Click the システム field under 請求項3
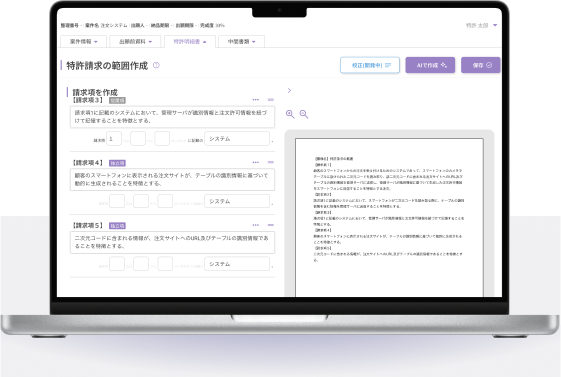 [x=237, y=138]
